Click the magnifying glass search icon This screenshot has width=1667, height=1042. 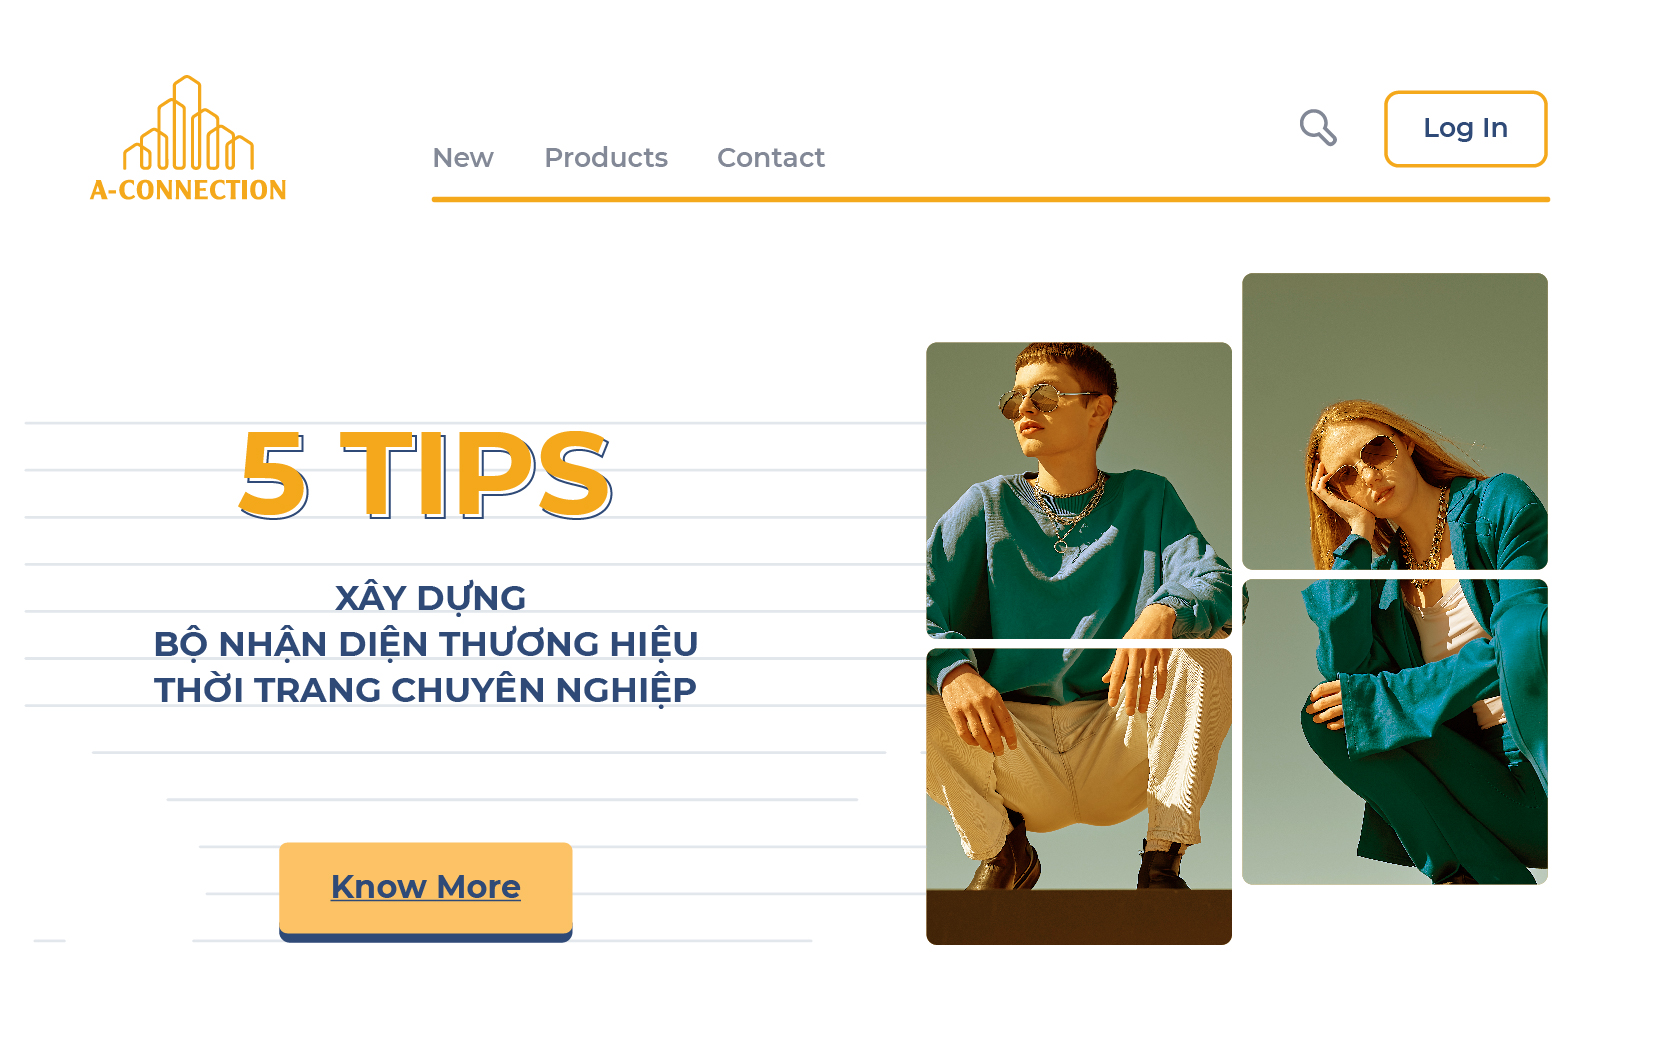coord(1318,128)
